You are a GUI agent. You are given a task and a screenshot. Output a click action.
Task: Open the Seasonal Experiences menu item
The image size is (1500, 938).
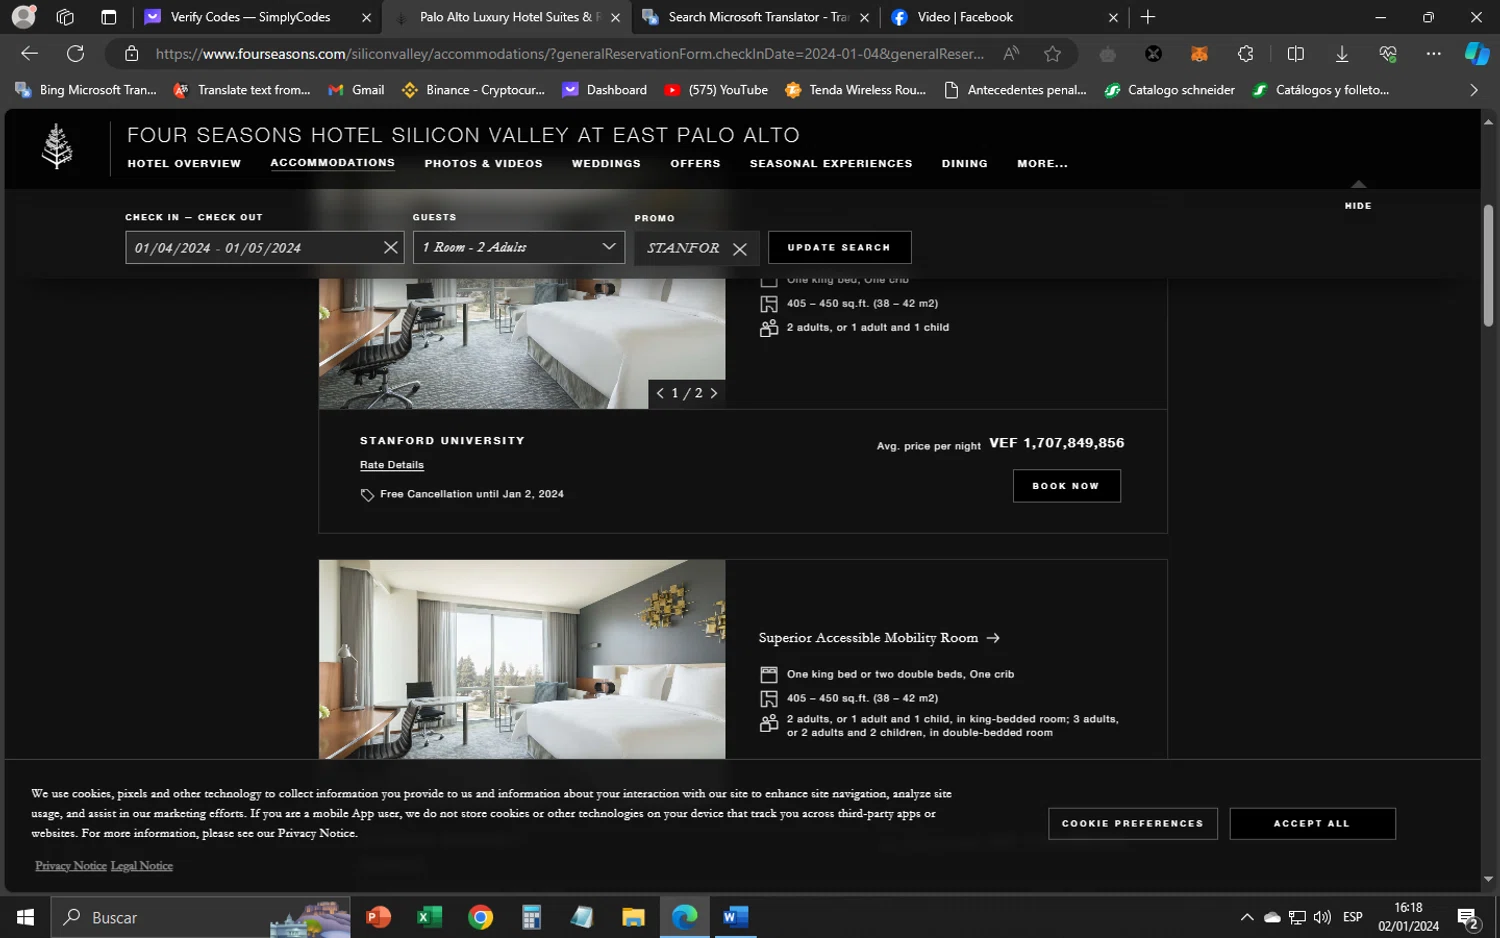pos(831,164)
